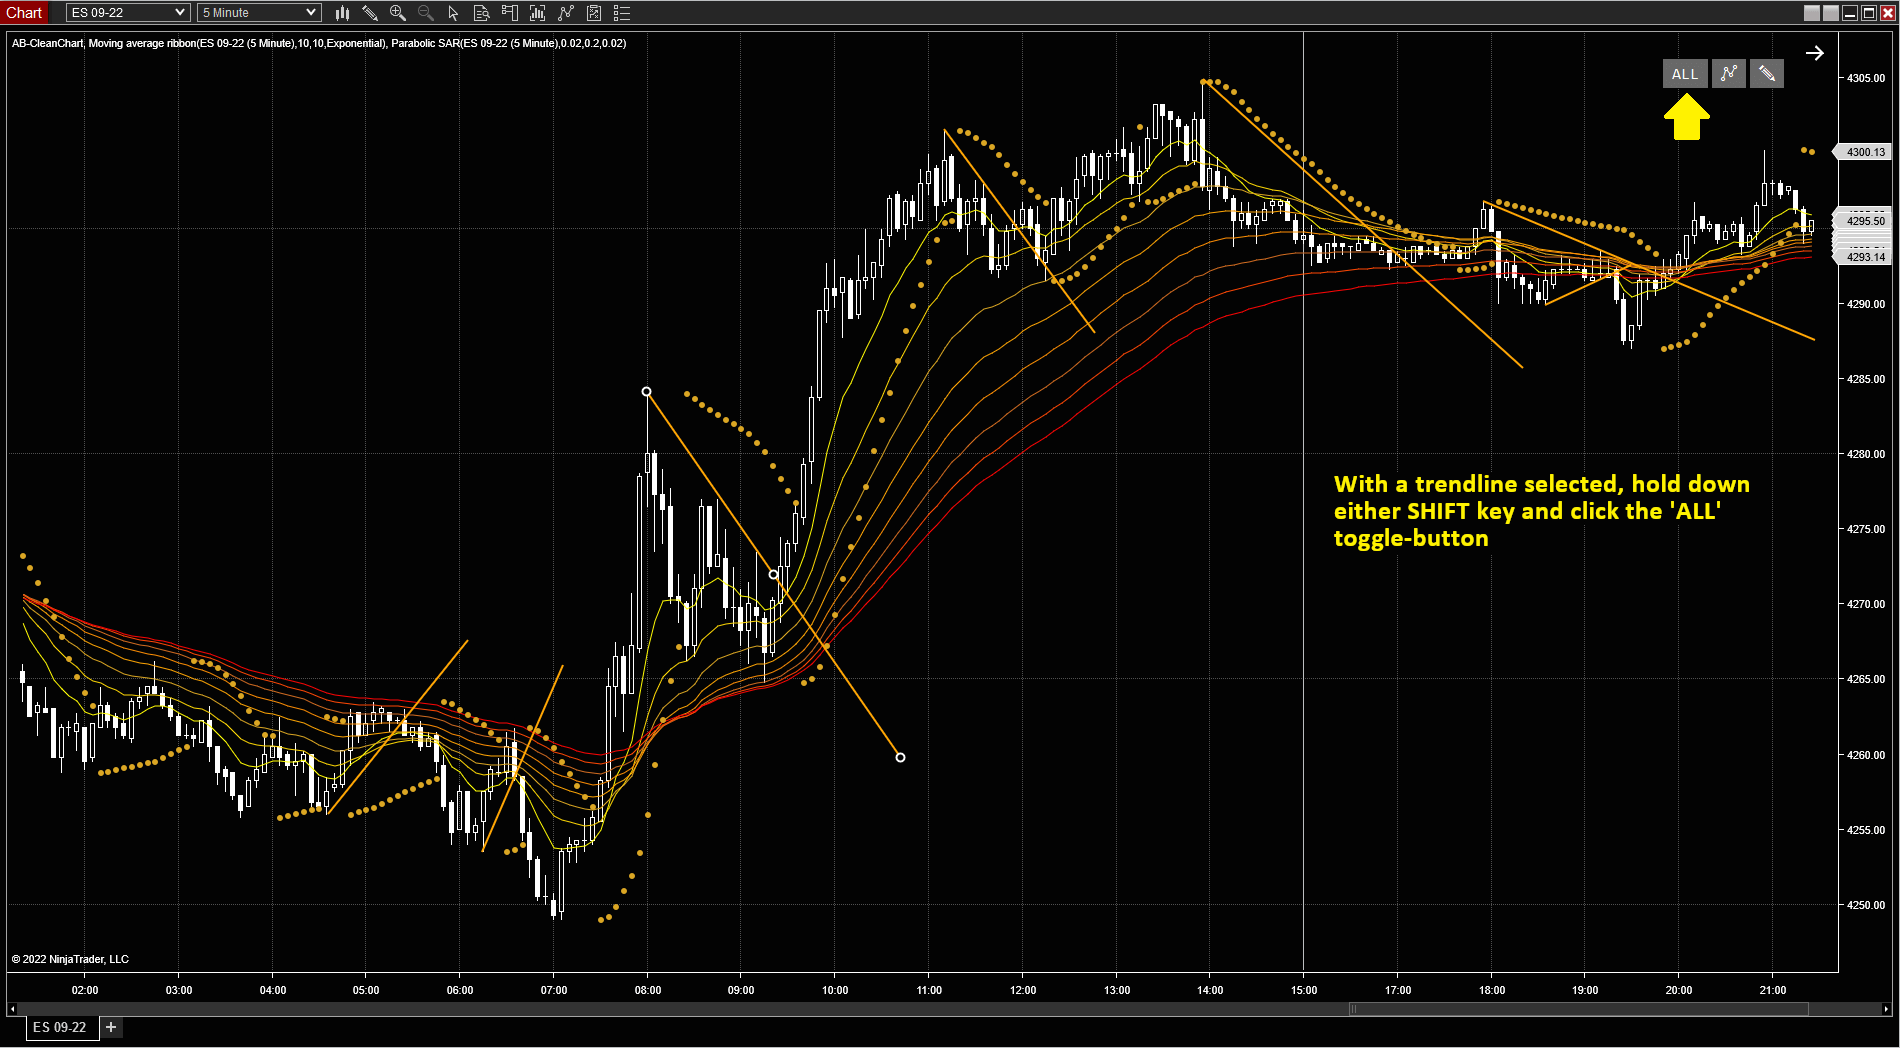Open the Chart Style bars icon
This screenshot has width=1900, height=1048.
click(x=342, y=13)
